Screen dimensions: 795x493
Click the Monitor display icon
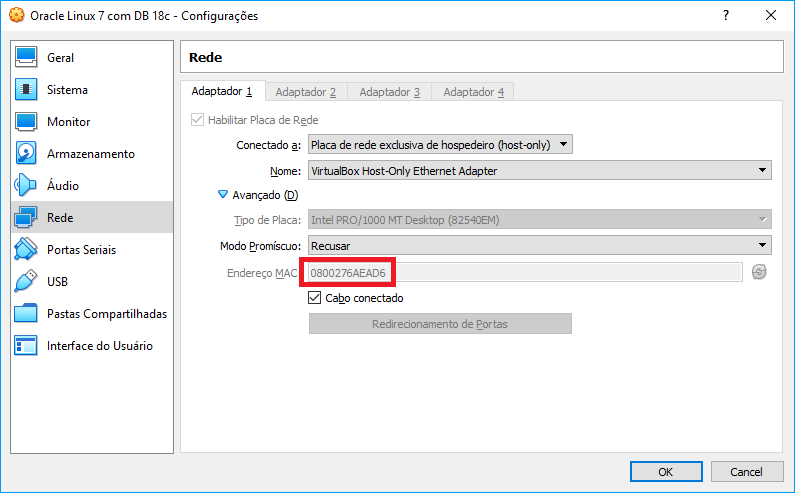(26, 121)
